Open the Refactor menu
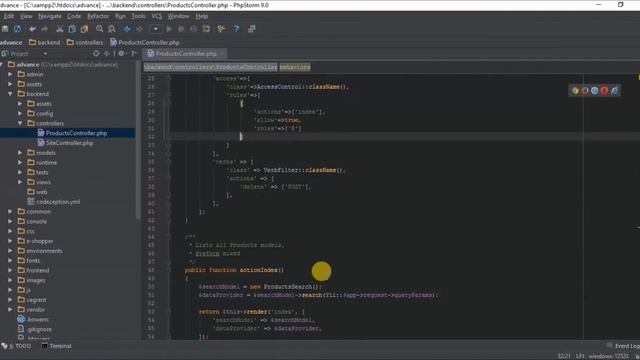Viewport: 640px width, 360px height. click(98, 16)
